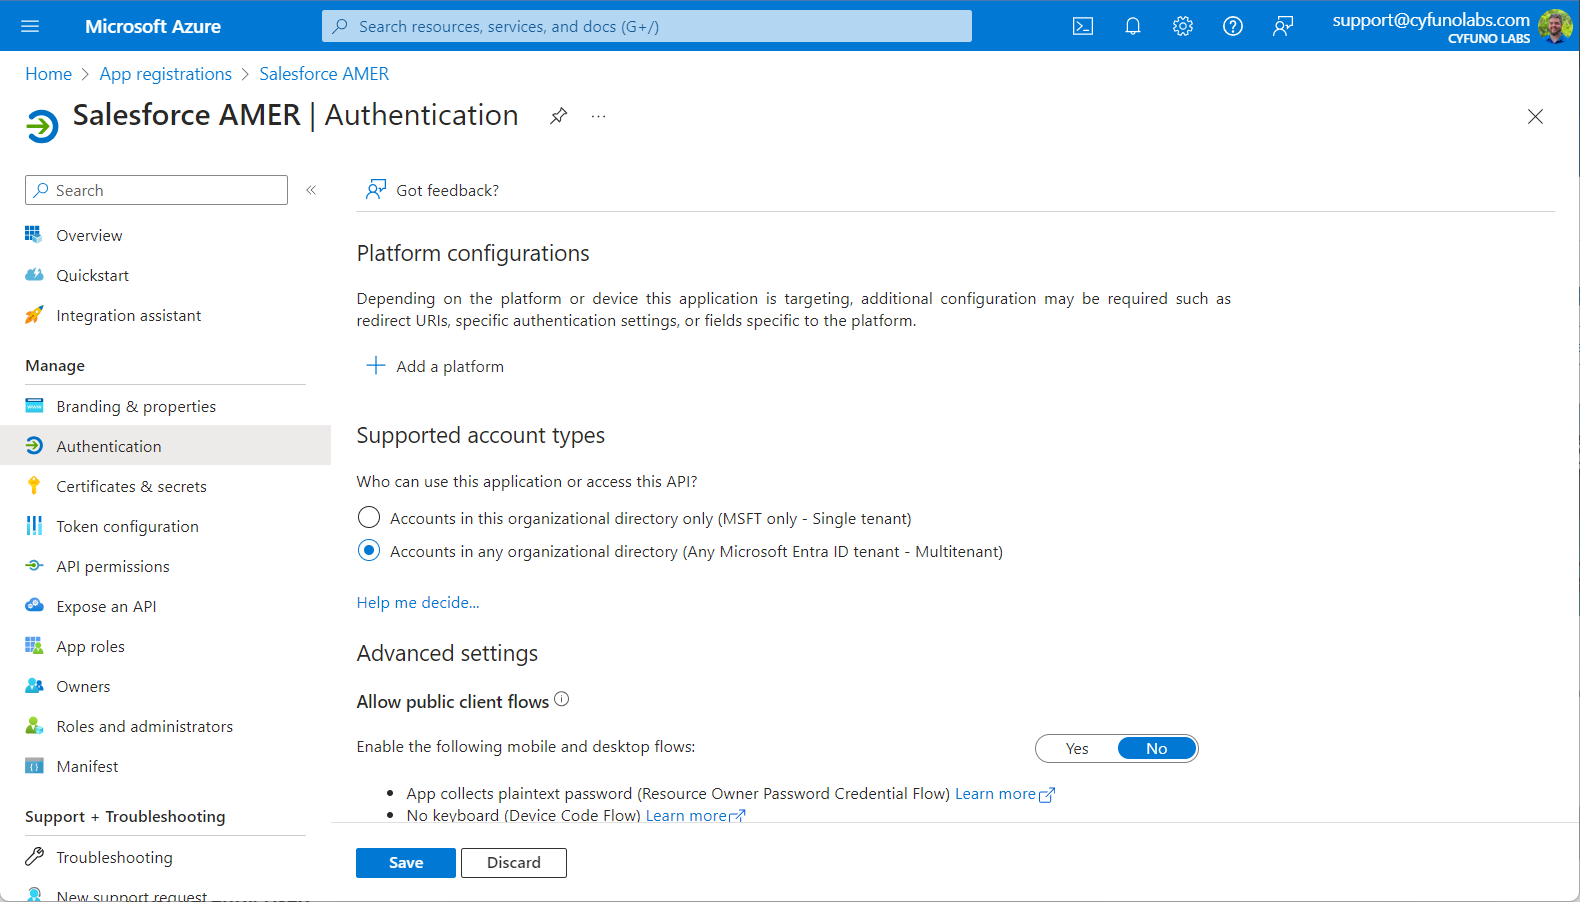This screenshot has height=902, width=1580.
Task: Click the App roles icon
Action: (34, 646)
